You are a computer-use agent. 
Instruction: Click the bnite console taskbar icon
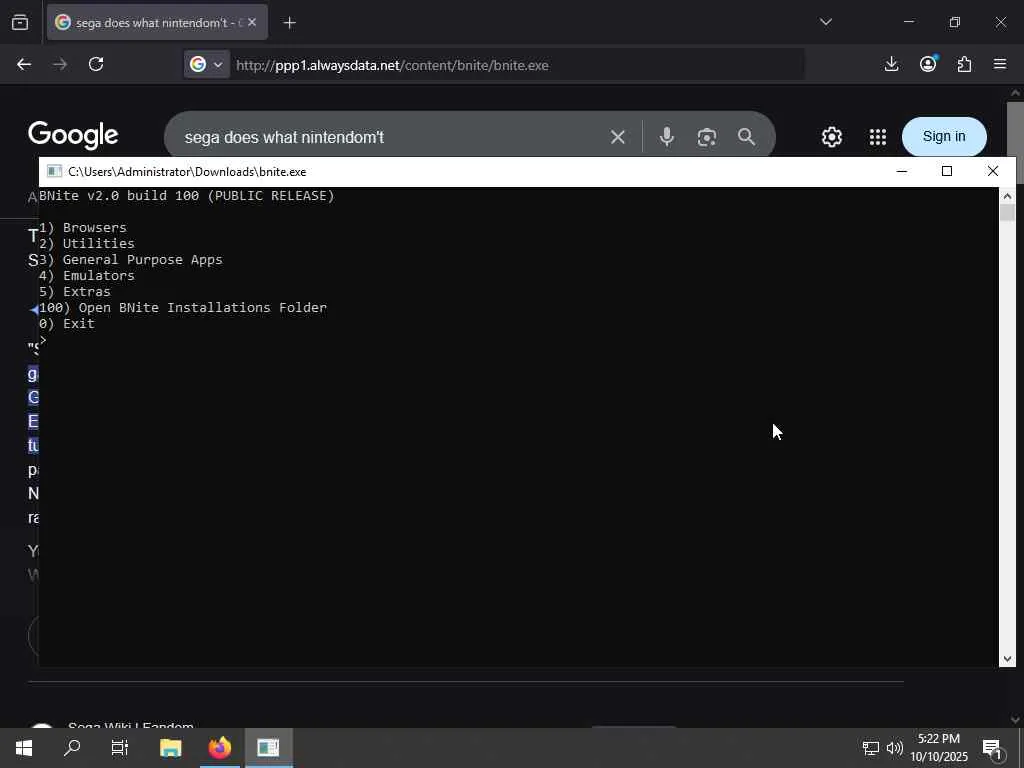click(268, 748)
